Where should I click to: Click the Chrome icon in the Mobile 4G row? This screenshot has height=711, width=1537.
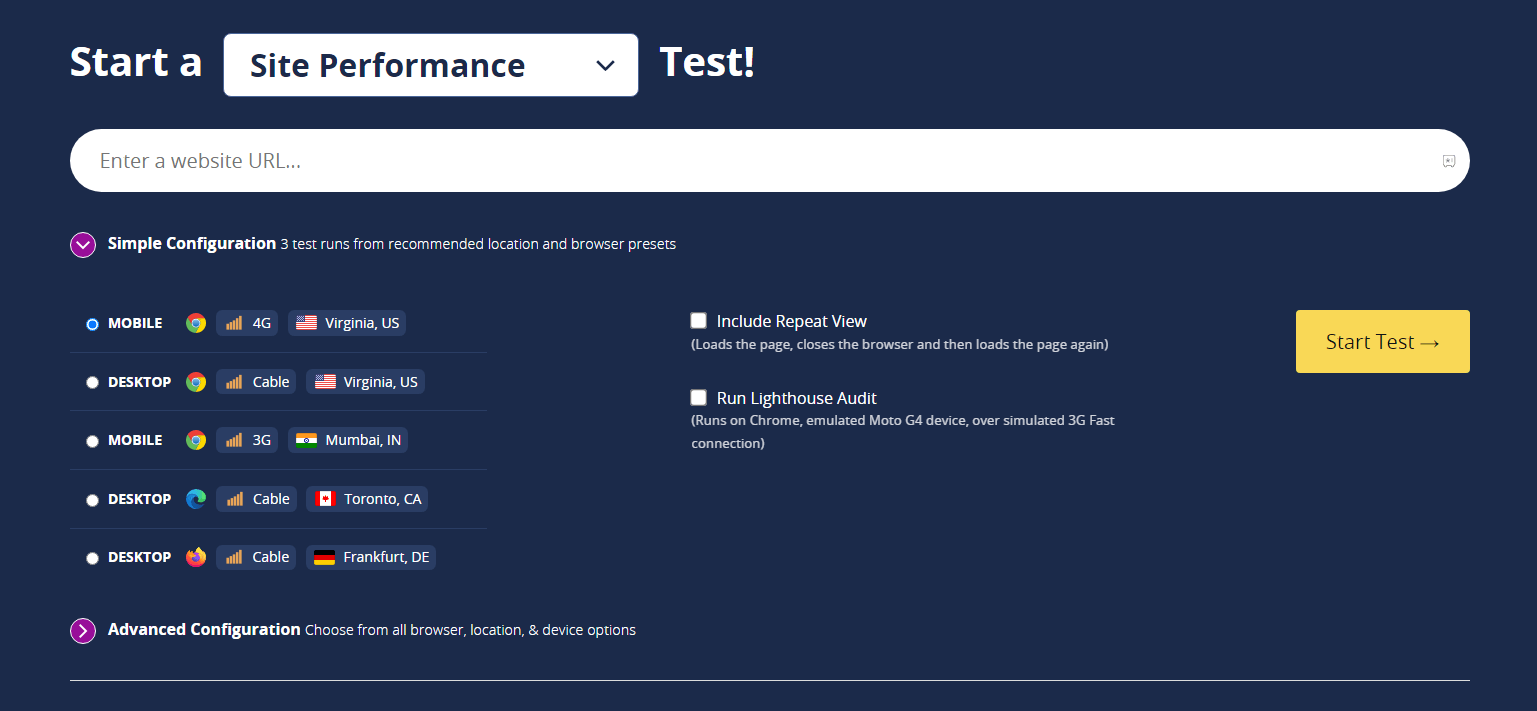196,323
